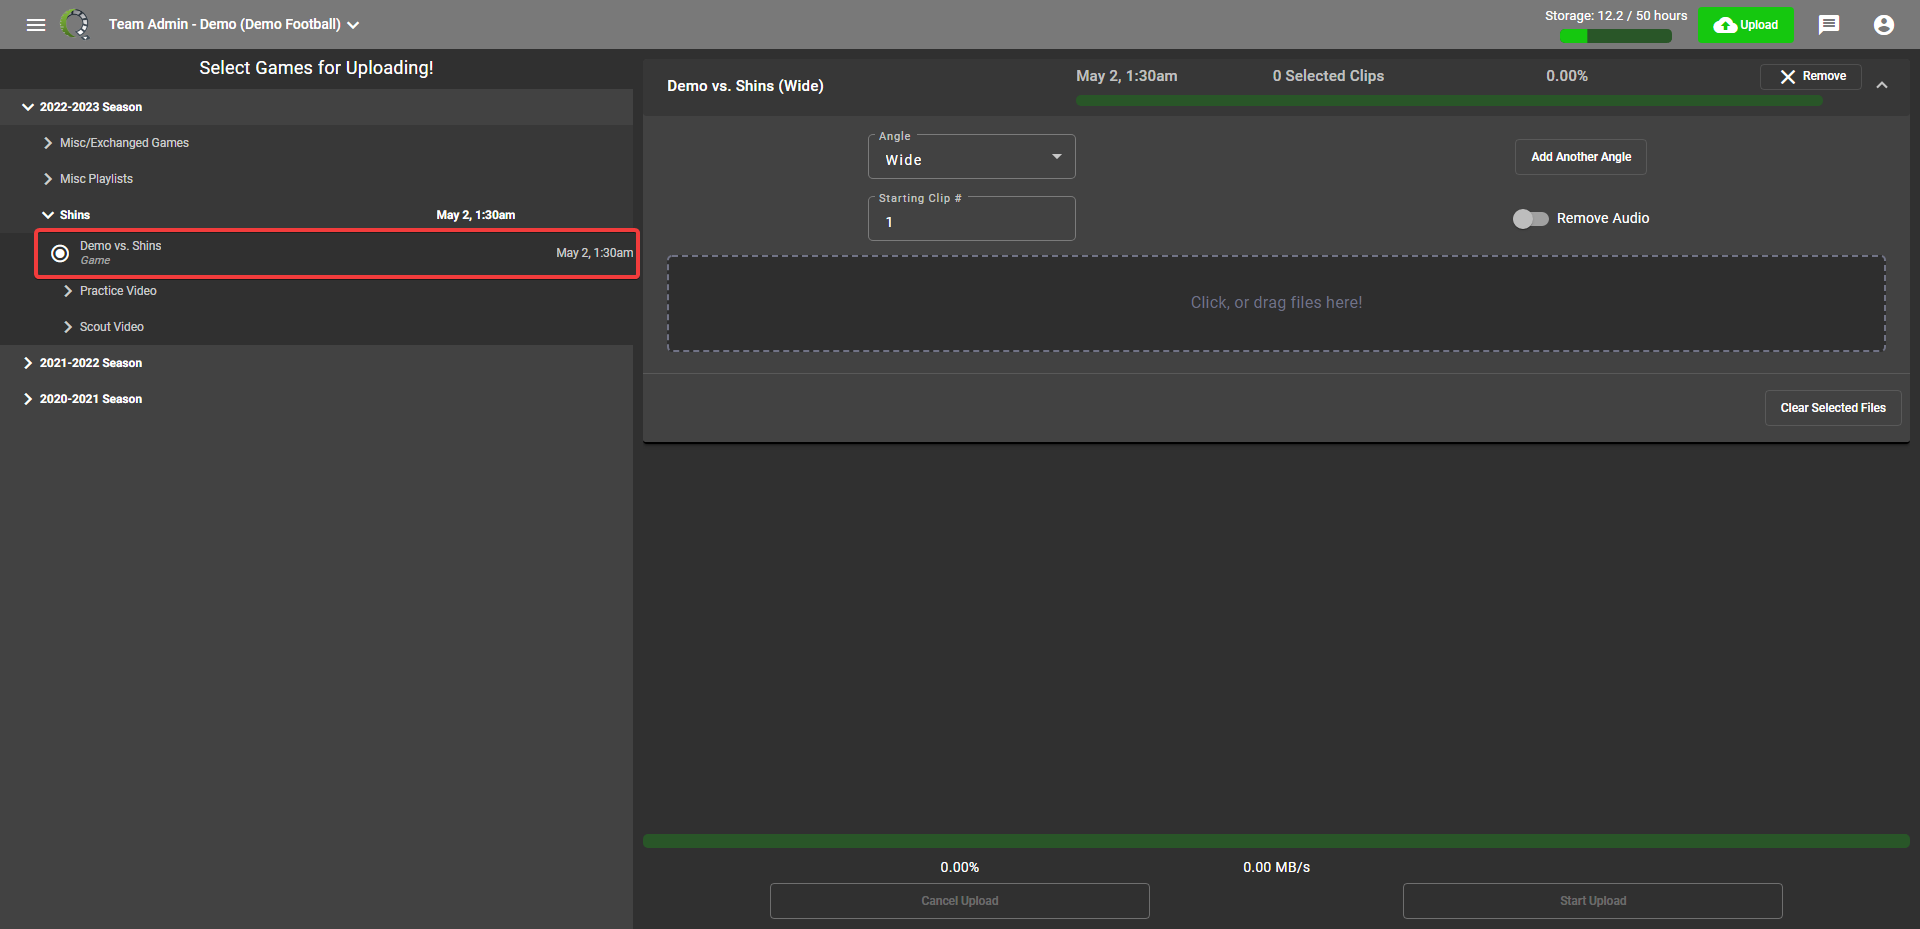The height and width of the screenshot is (929, 1920).
Task: Click the Starting Clip # field
Action: tap(972, 219)
